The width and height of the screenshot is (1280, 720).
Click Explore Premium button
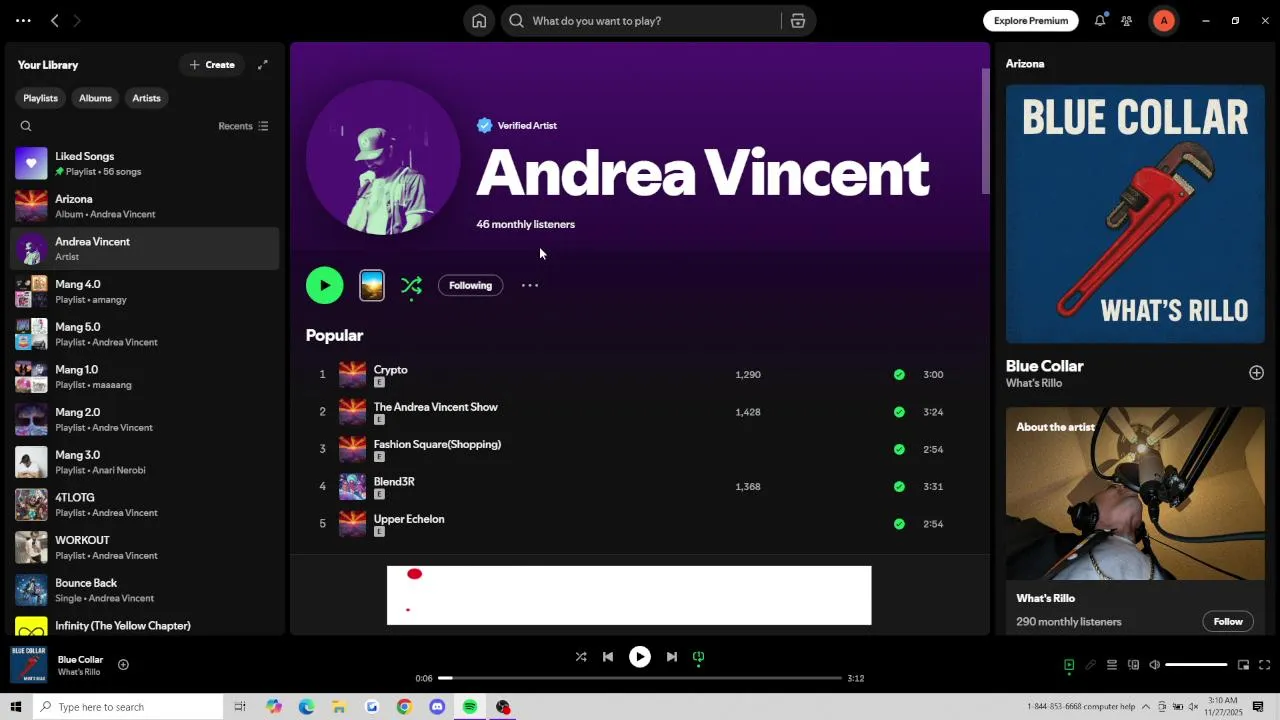[1031, 21]
